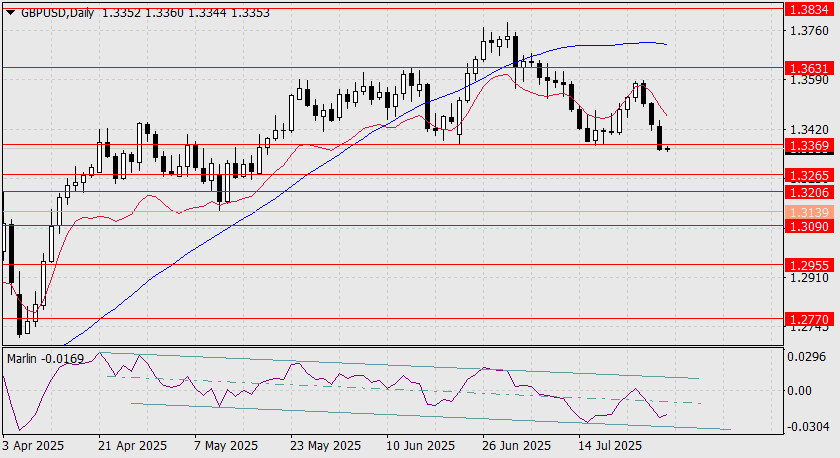
Task: Click the 10 Jun 2025 date label
Action: pyautogui.click(x=420, y=446)
